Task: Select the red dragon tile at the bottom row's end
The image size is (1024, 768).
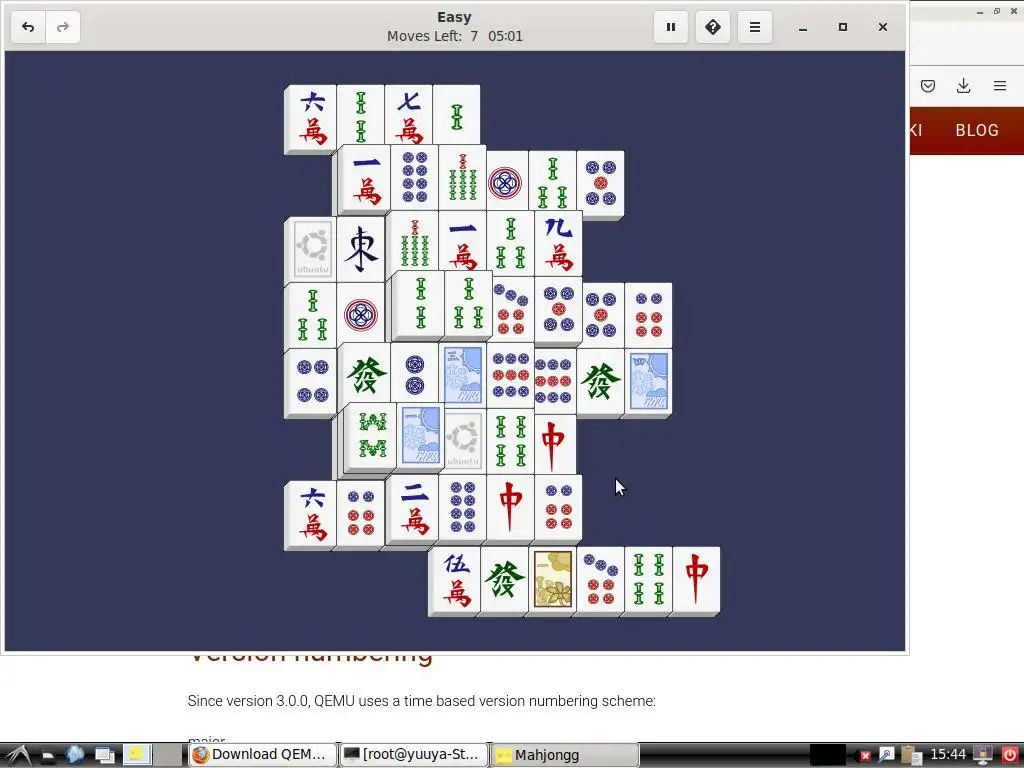Action: 696,578
